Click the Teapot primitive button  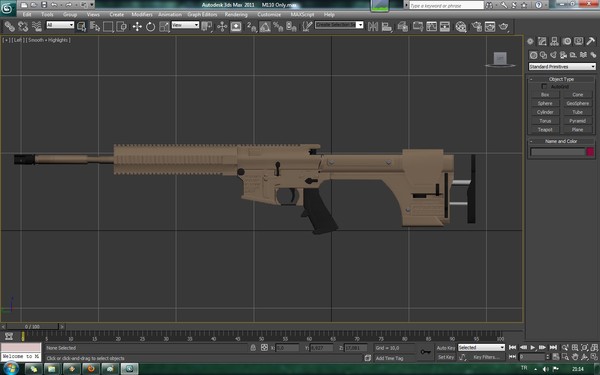click(545, 130)
